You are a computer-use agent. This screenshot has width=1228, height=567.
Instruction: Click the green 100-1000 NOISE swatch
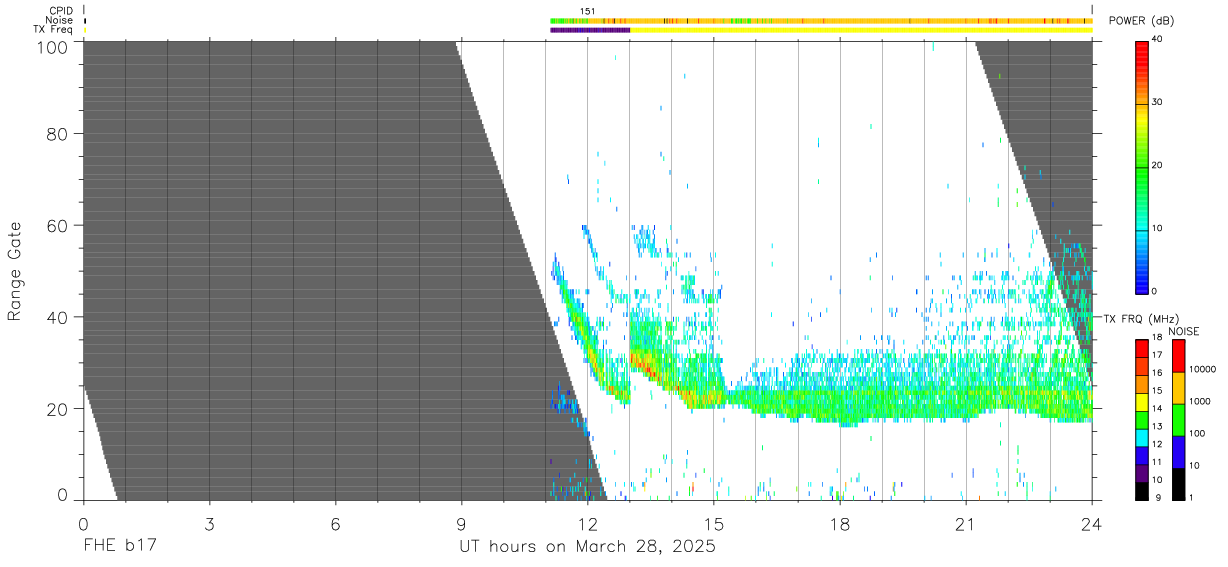point(1178,419)
